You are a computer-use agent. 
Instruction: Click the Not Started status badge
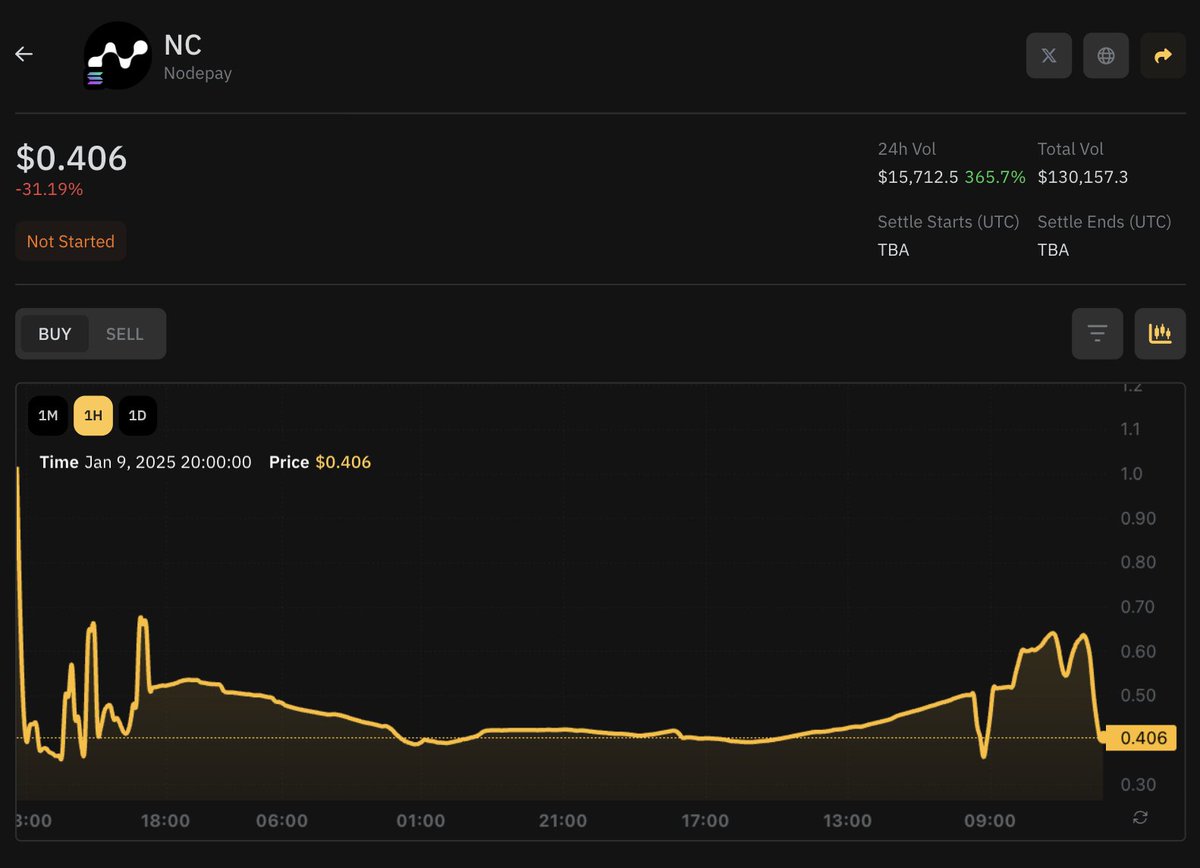(70, 241)
